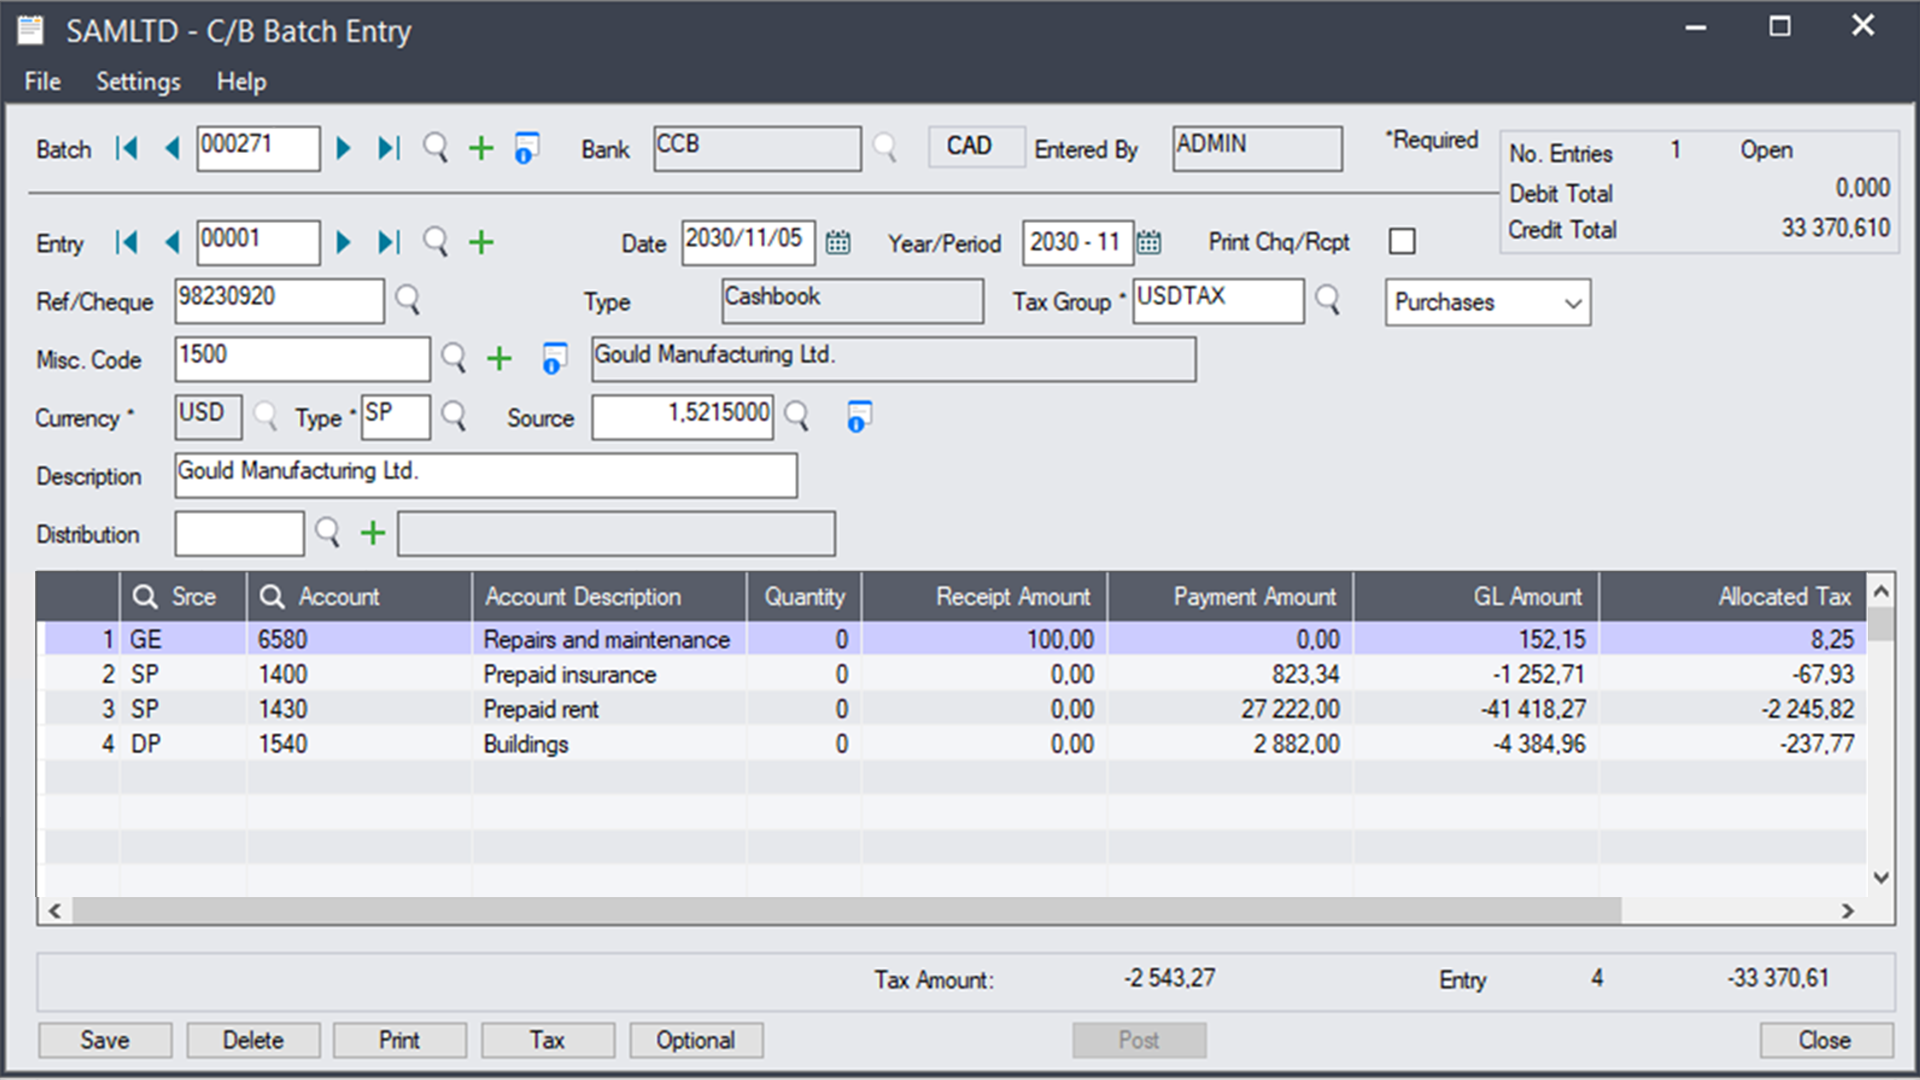Open the Bank finder magnifier
1920x1080 pixels.
pyautogui.click(x=887, y=148)
